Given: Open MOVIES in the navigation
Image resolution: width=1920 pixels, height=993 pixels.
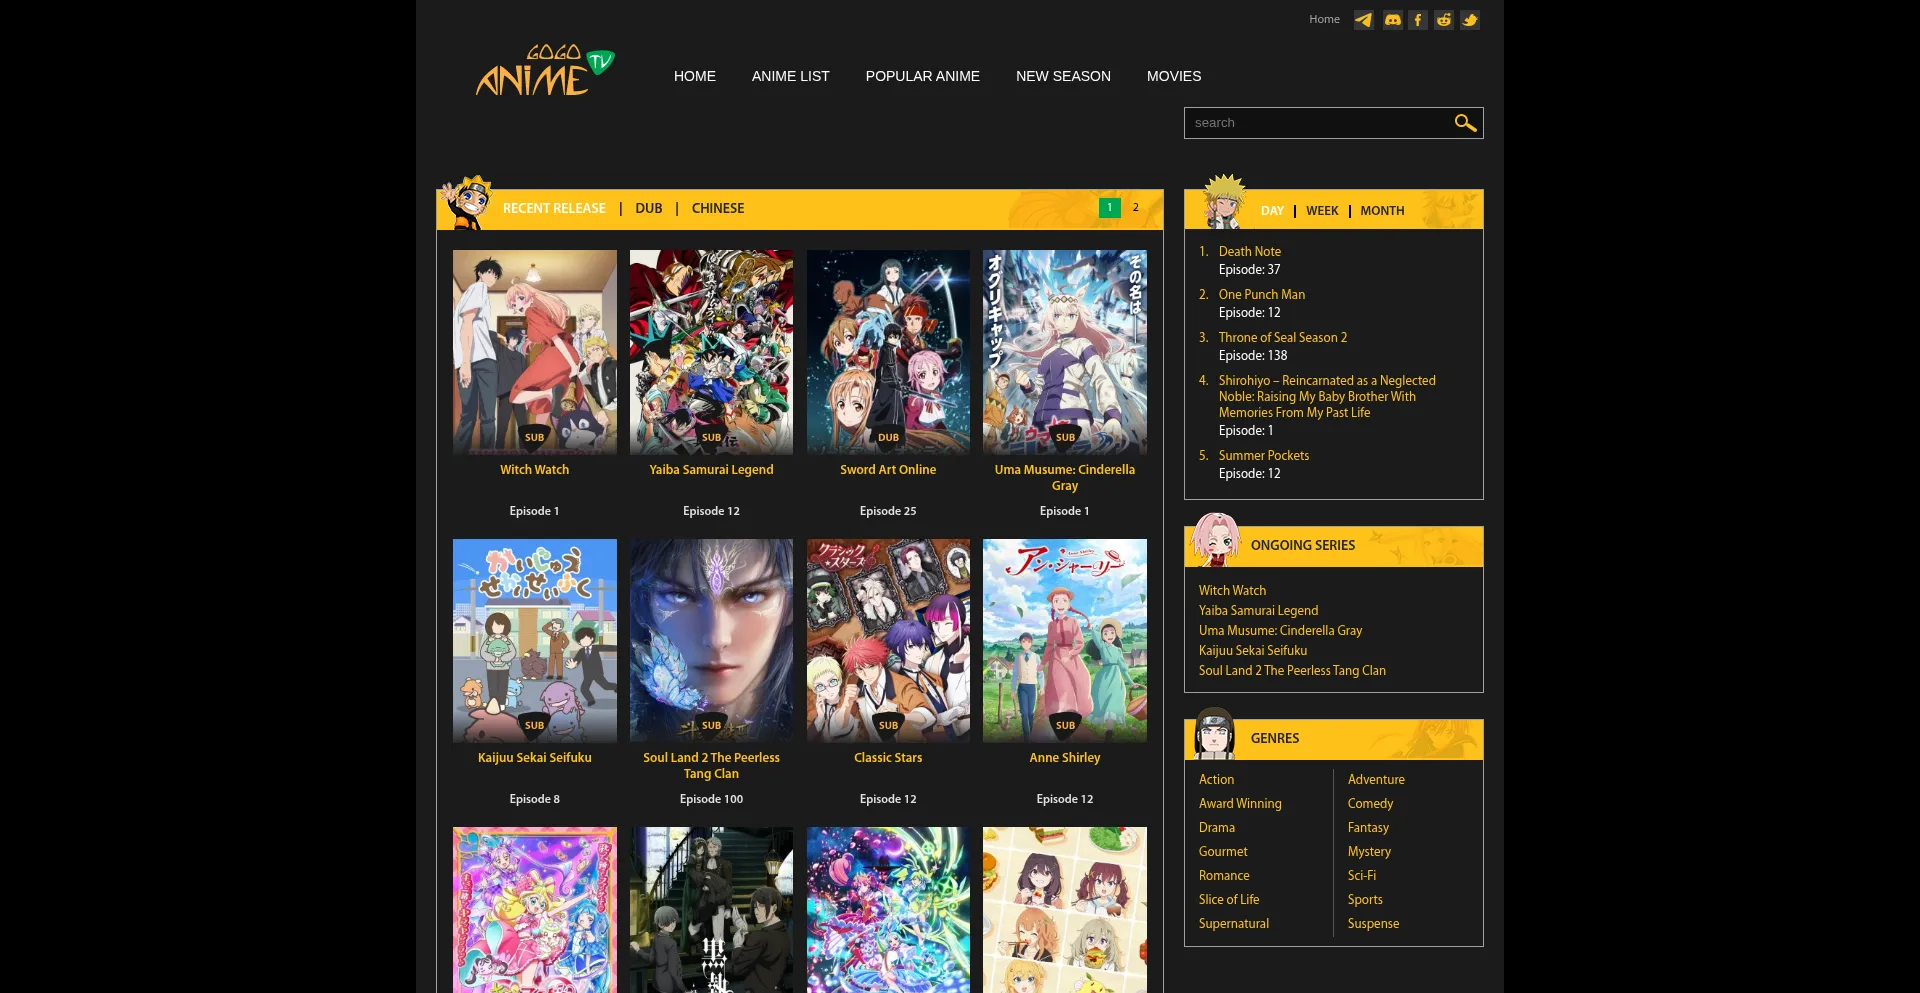Looking at the screenshot, I should coord(1174,76).
